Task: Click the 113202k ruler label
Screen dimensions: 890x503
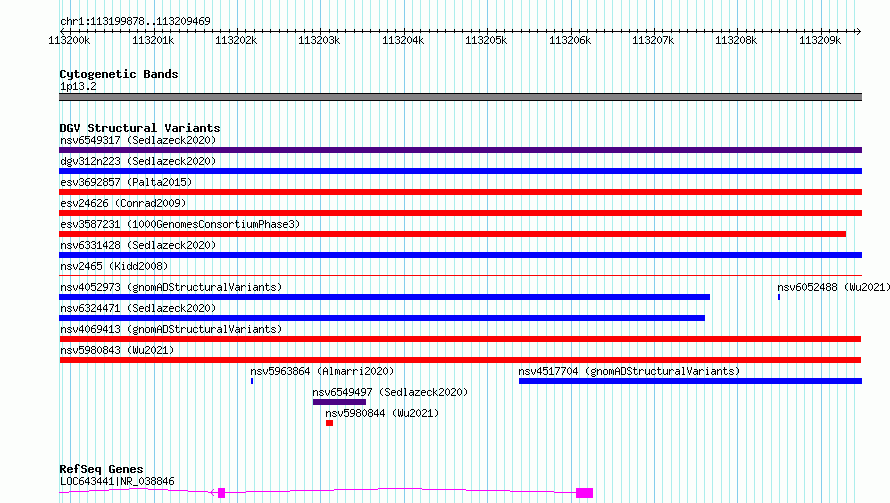Action: click(236, 40)
